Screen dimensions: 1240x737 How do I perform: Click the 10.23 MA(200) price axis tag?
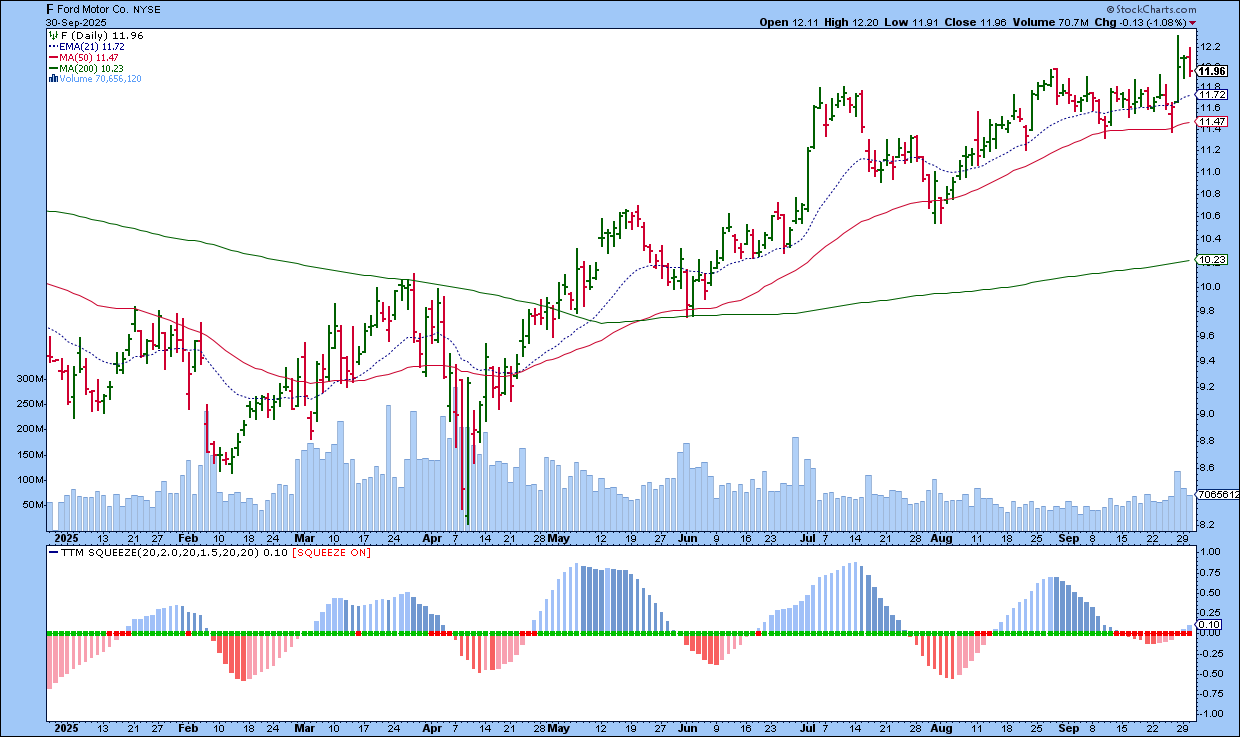pyautogui.click(x=1212, y=260)
